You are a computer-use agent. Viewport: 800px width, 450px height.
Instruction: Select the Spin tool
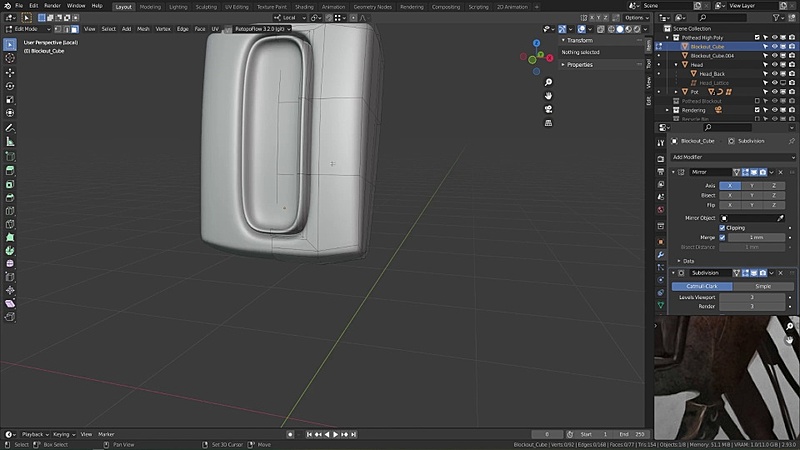(10, 251)
